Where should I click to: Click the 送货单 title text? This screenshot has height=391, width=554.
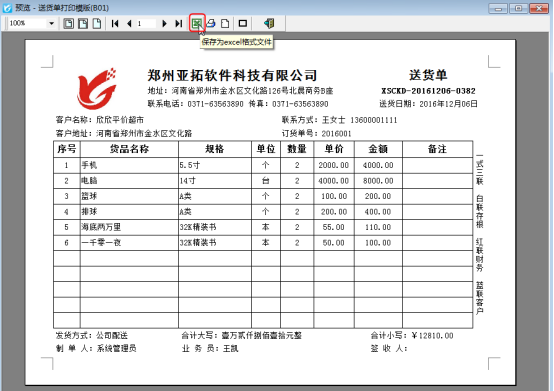[428, 75]
